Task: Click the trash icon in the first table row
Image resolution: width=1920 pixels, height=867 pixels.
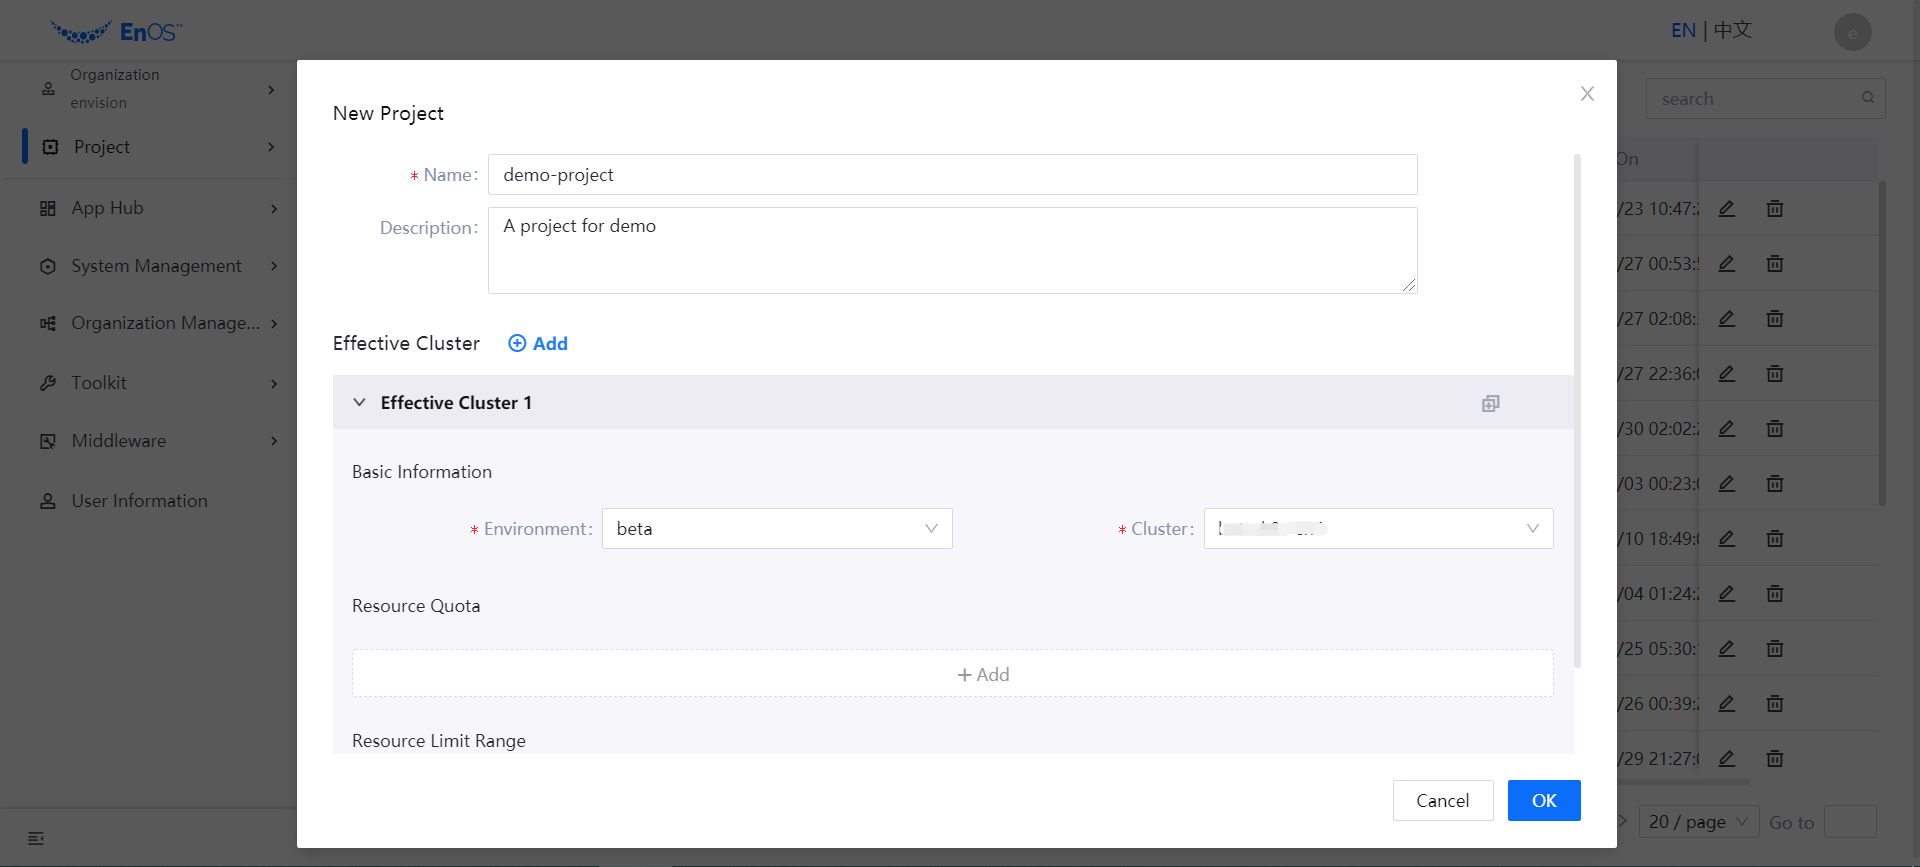Action: point(1774,209)
